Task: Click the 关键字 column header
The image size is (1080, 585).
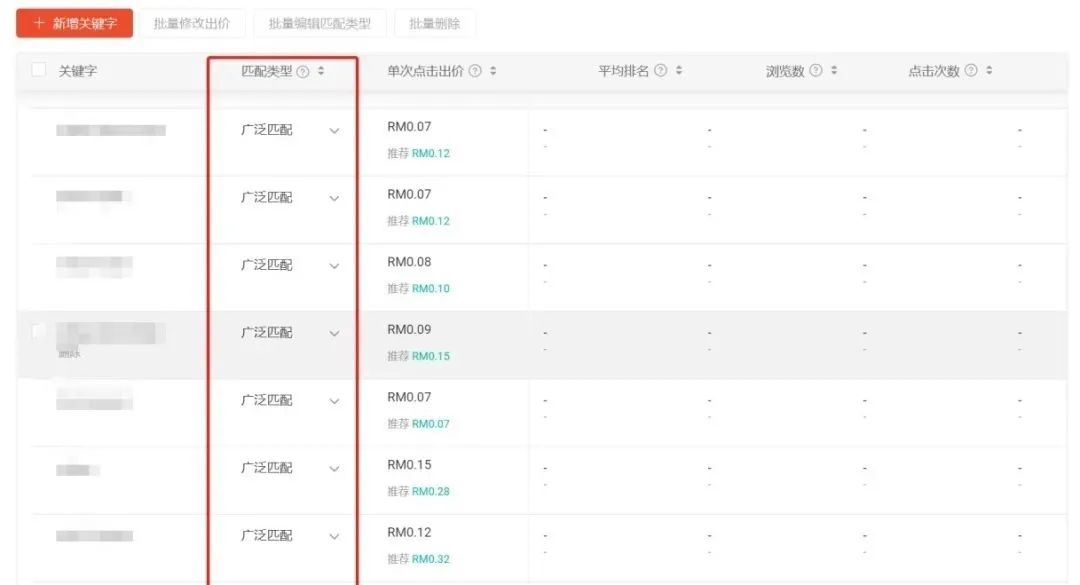Action: pos(77,71)
